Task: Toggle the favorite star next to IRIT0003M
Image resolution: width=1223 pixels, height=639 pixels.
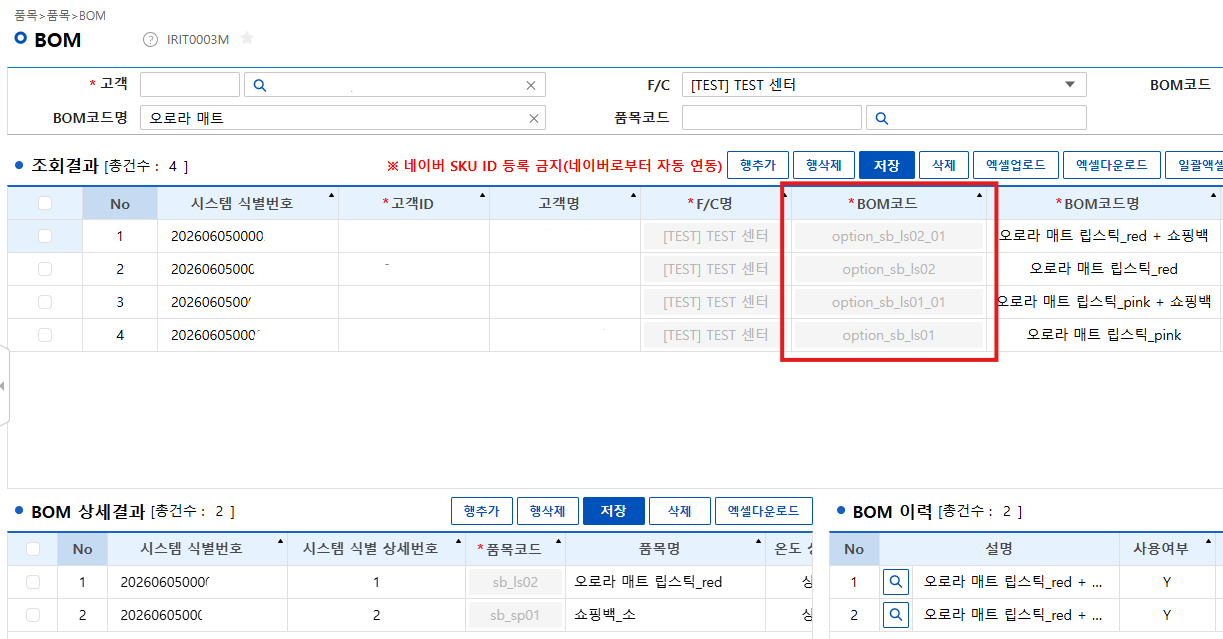Action: click(x=247, y=39)
